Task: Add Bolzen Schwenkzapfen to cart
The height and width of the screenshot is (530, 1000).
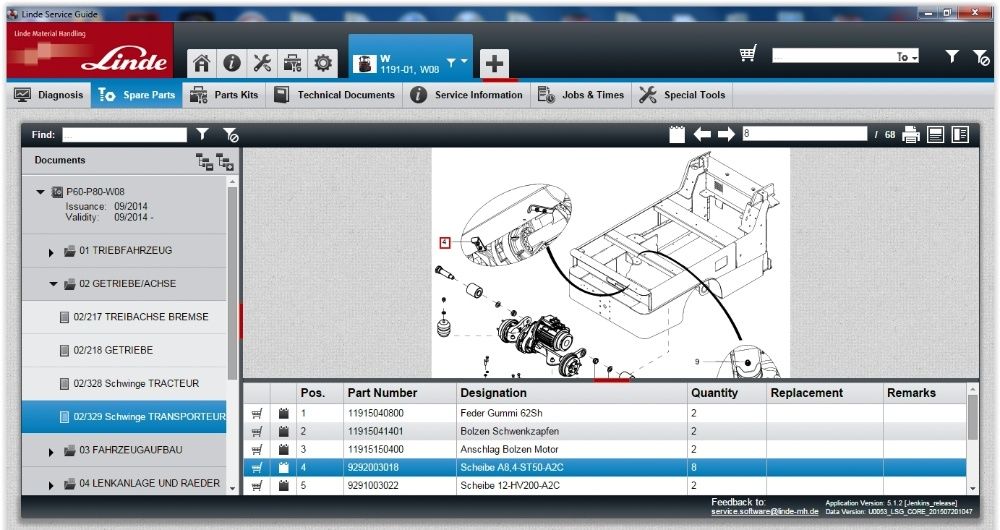Action: click(257, 432)
